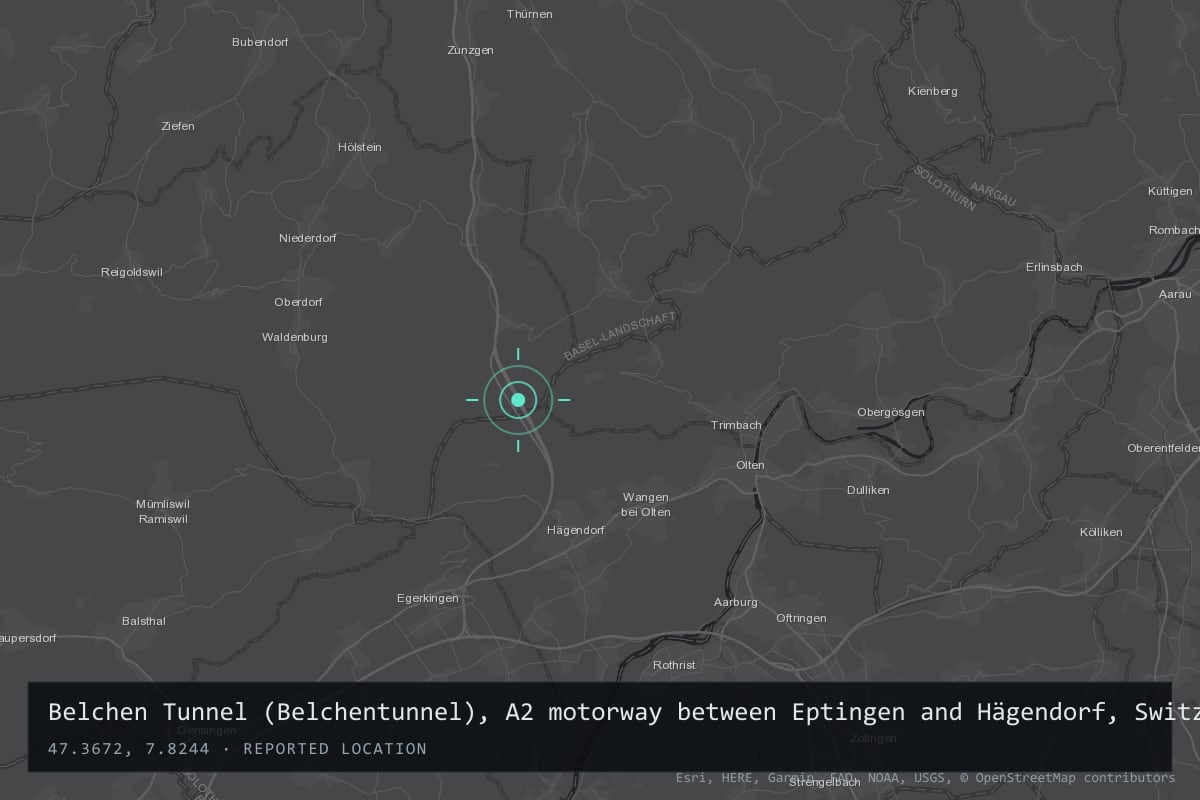Select the Balsthal label

tap(144, 621)
